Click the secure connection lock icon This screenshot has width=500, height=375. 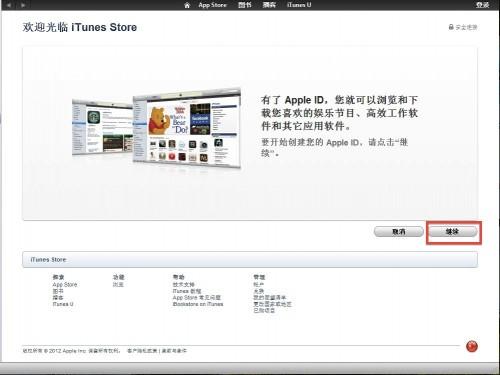[451, 27]
